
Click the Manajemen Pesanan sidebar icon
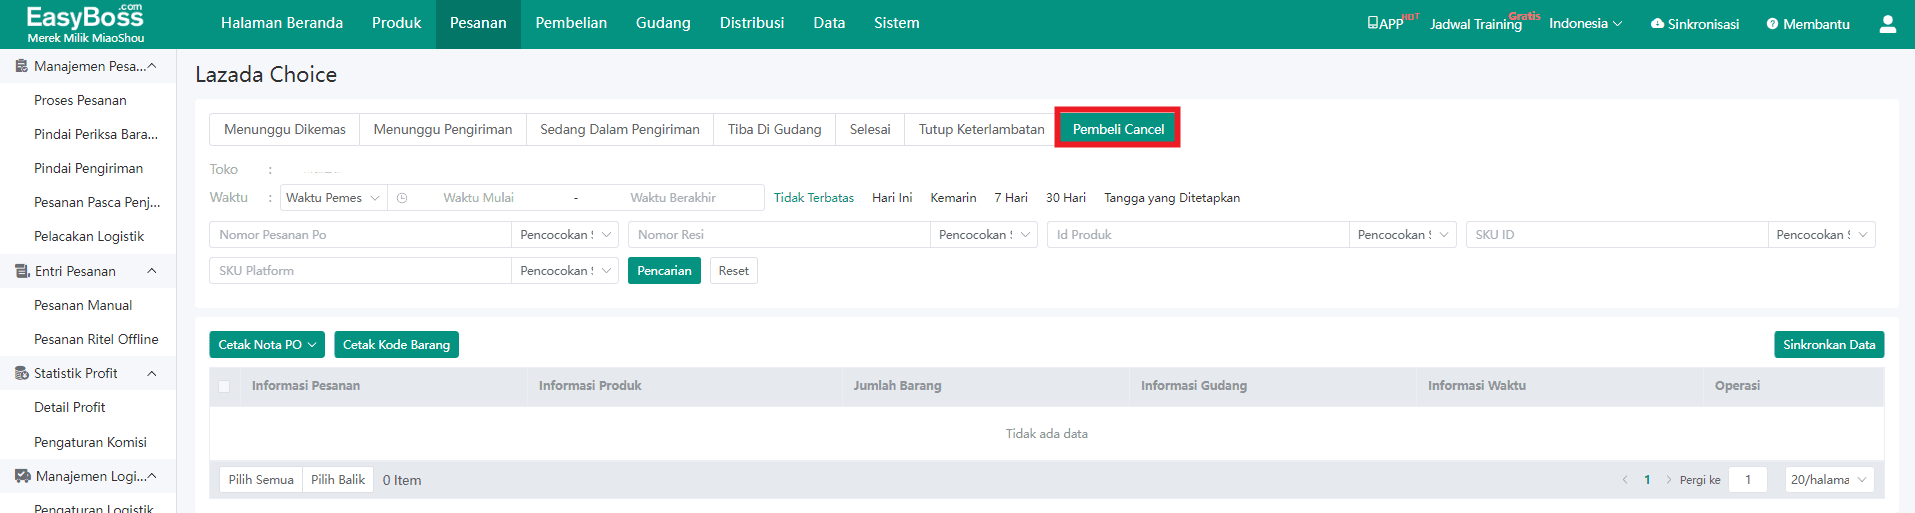(21, 66)
